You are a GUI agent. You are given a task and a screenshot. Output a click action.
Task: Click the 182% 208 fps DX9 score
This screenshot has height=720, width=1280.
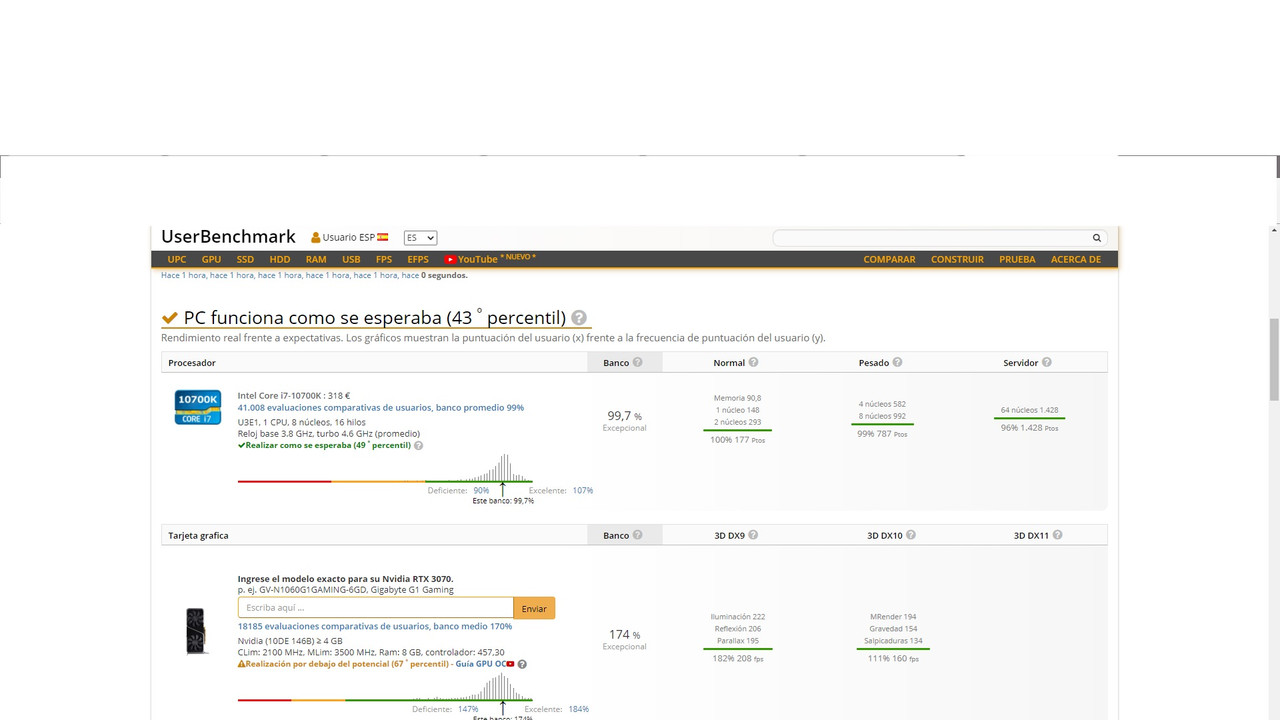737,659
